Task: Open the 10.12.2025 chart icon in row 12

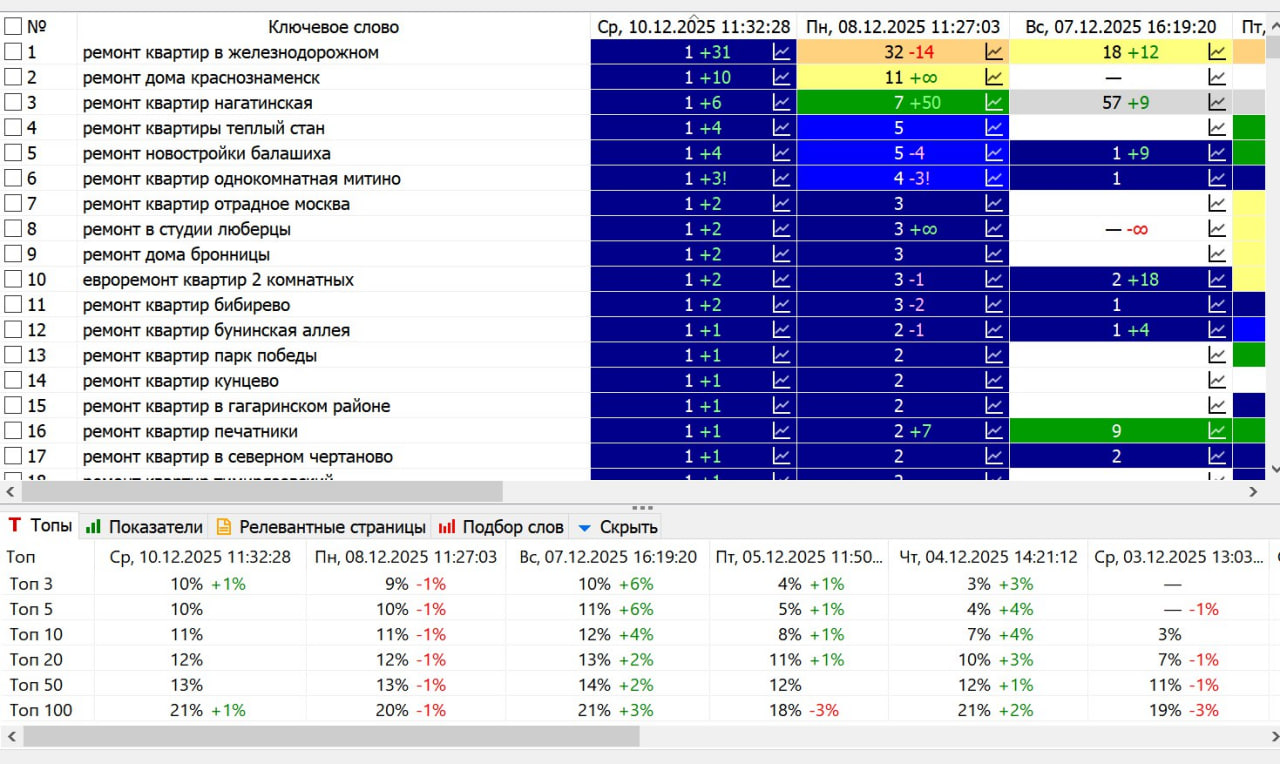Action: pos(781,330)
